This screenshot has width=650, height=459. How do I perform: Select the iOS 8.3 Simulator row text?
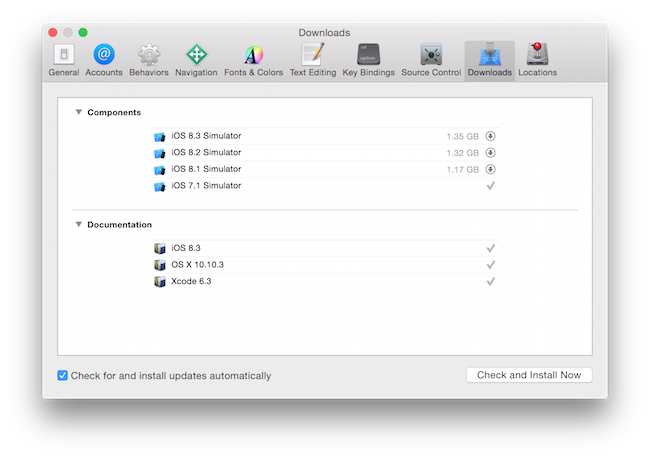(x=206, y=136)
